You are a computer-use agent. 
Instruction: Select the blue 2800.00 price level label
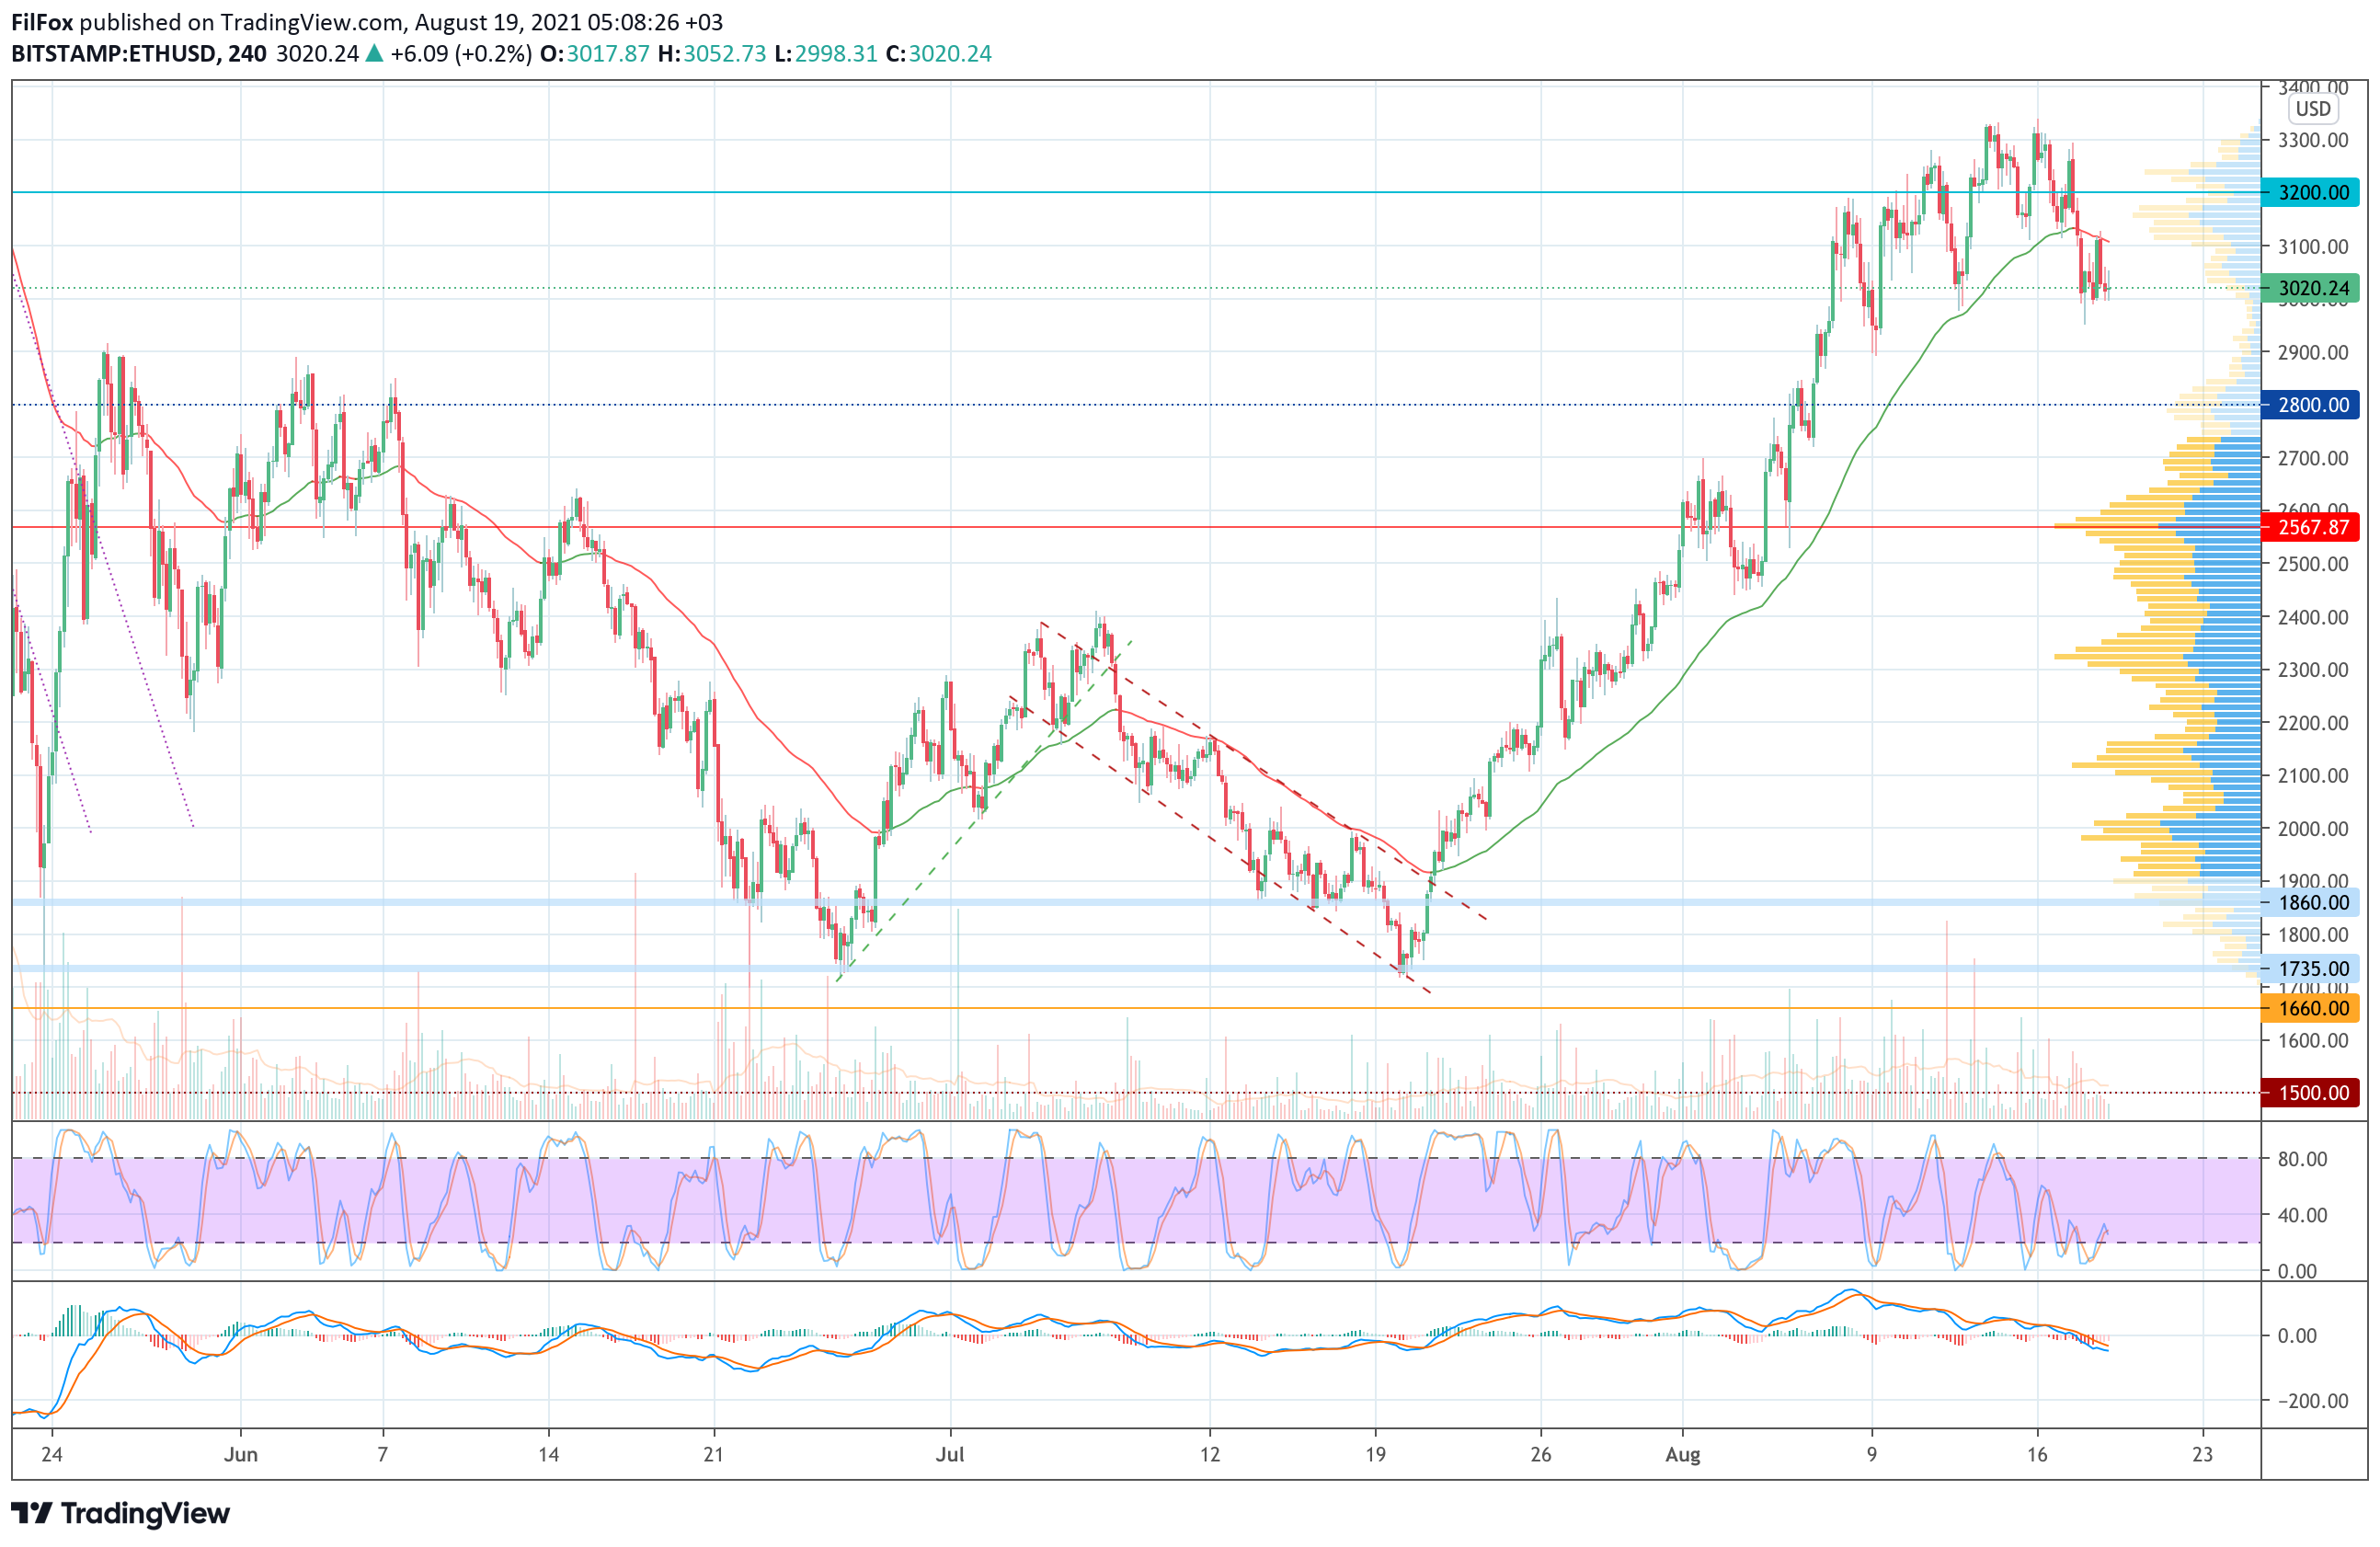2312,405
